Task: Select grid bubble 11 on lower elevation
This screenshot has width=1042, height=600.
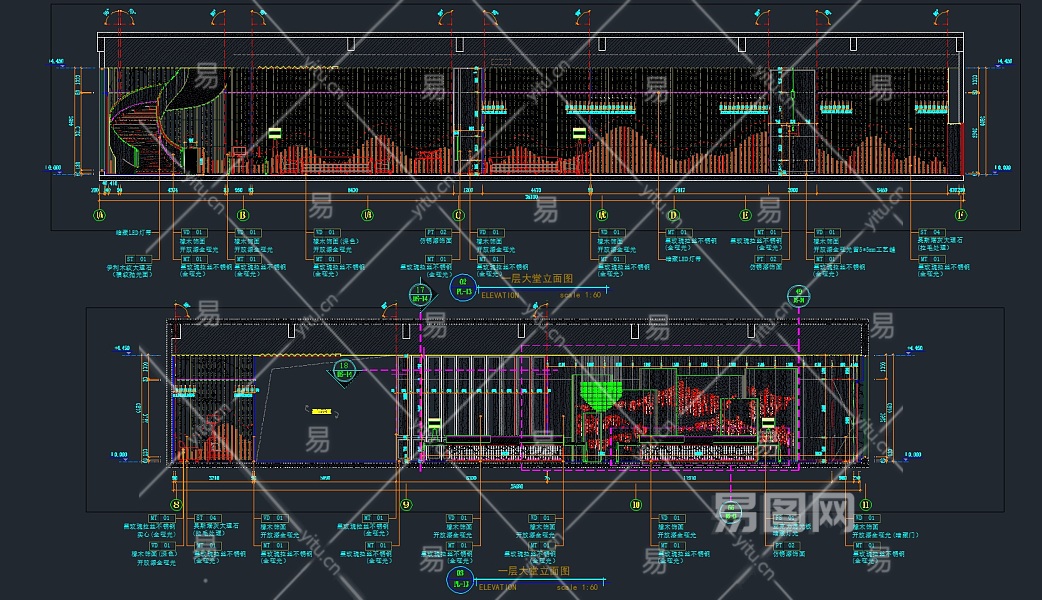Action: pos(866,505)
